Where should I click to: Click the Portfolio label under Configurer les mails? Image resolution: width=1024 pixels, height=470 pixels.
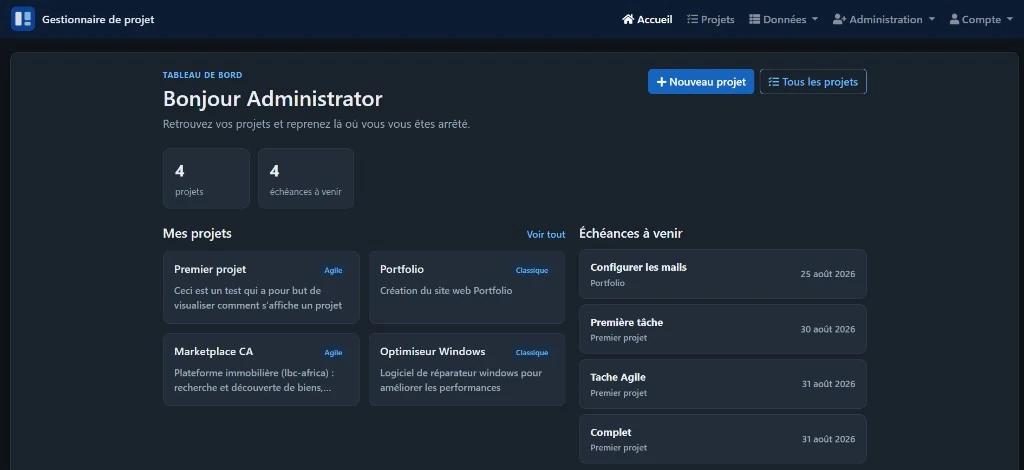pyautogui.click(x=607, y=283)
